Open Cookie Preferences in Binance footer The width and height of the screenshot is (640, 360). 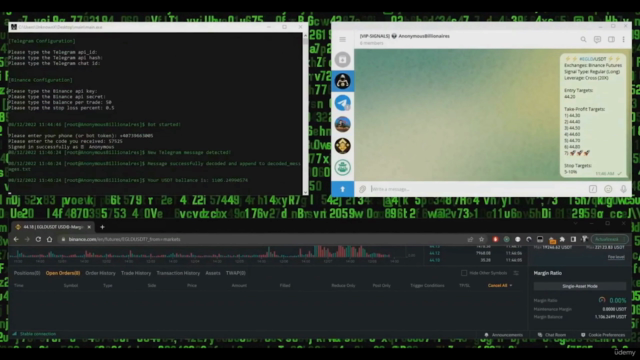(603, 335)
